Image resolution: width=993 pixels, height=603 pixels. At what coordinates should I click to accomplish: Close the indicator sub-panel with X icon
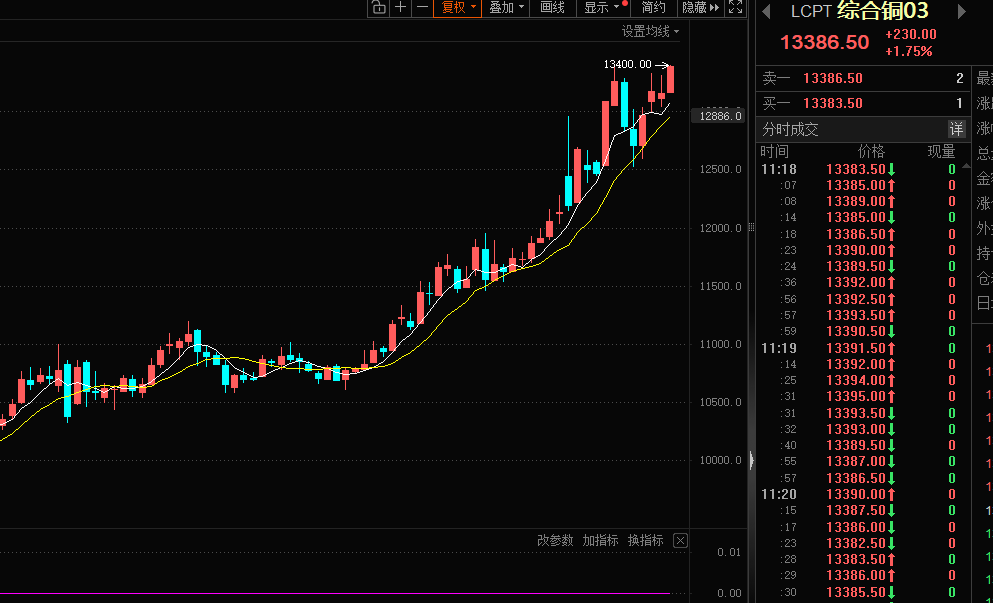click(x=680, y=541)
